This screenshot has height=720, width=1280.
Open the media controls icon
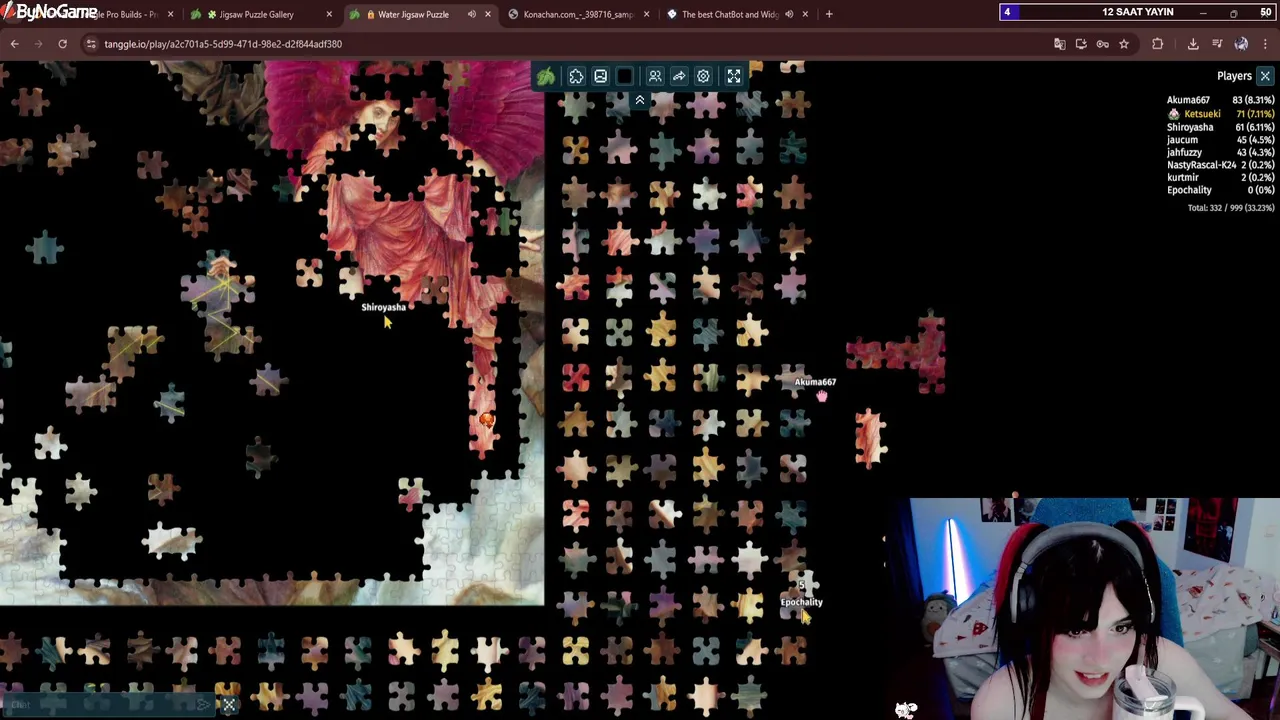click(1217, 44)
